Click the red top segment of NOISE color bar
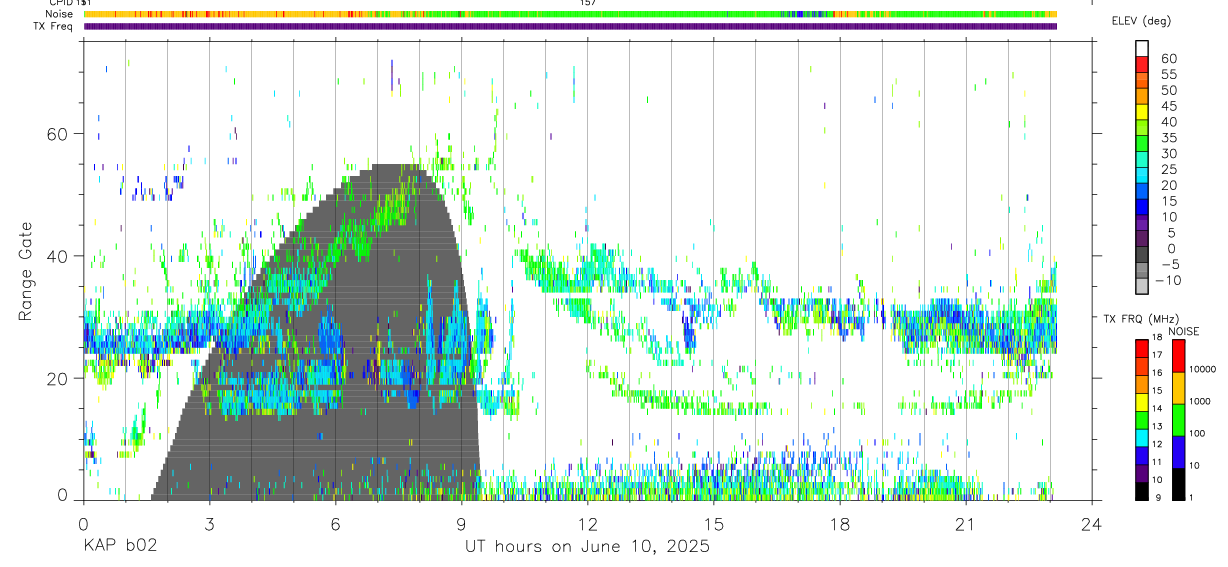1228x567 pixels. (x=1179, y=356)
